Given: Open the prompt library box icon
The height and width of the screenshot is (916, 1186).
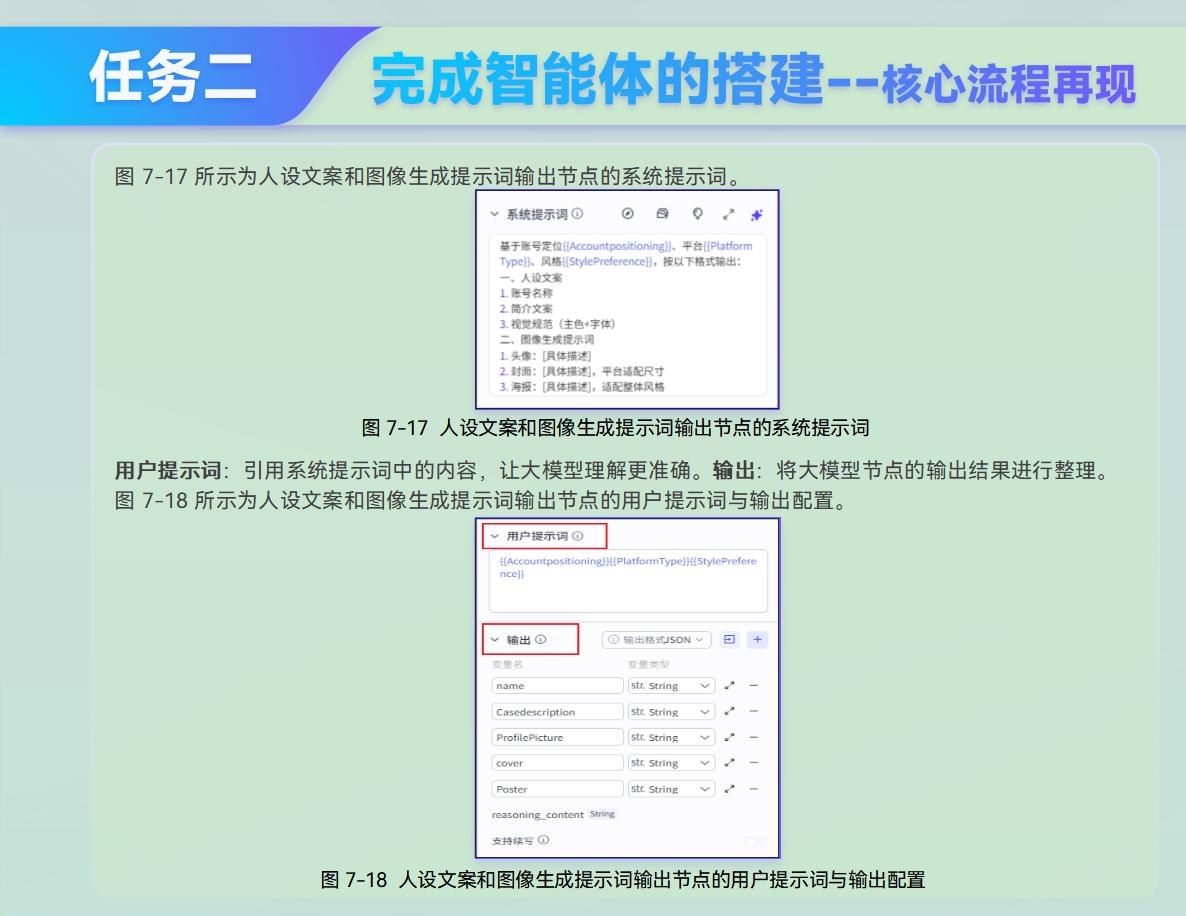Looking at the screenshot, I should click(x=663, y=214).
